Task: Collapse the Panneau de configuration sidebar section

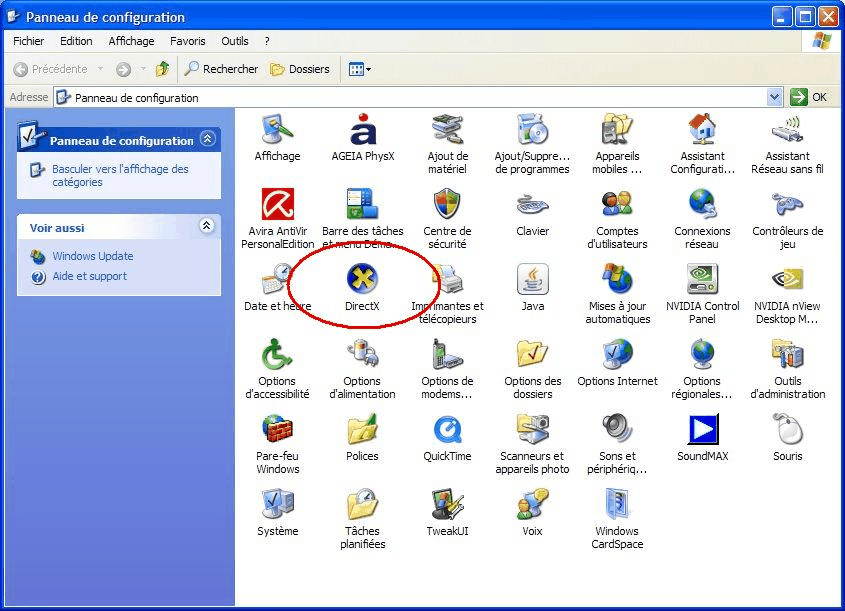Action: click(x=207, y=138)
